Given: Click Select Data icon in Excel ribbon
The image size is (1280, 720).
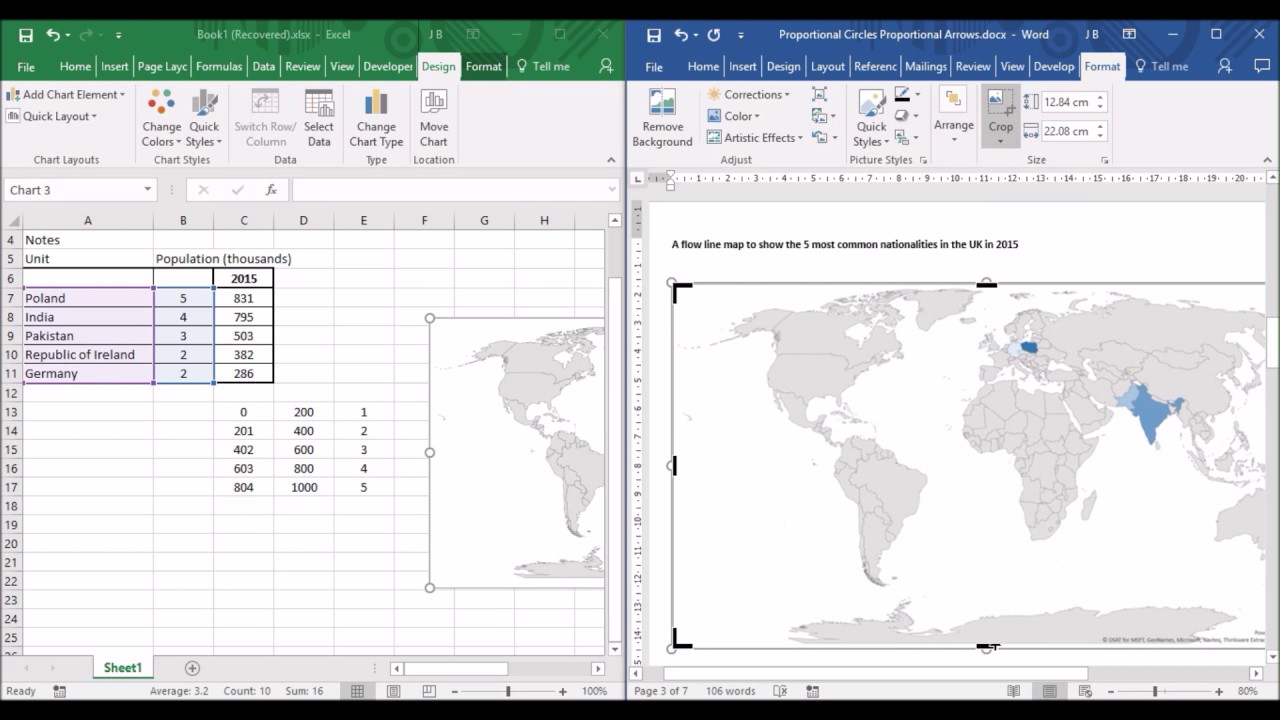Looking at the screenshot, I should (319, 118).
